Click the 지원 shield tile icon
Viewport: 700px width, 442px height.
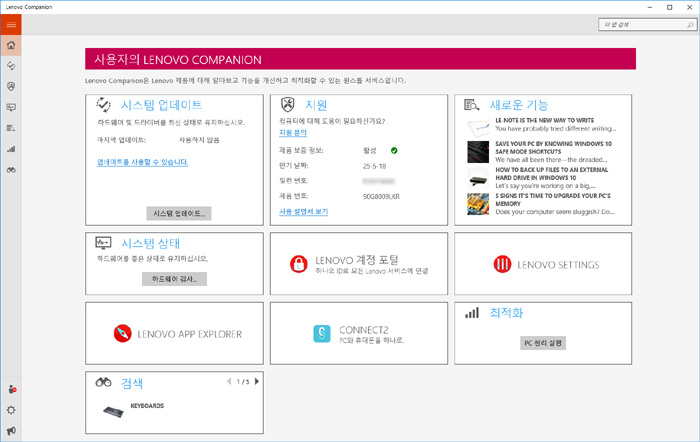pyautogui.click(x=288, y=105)
